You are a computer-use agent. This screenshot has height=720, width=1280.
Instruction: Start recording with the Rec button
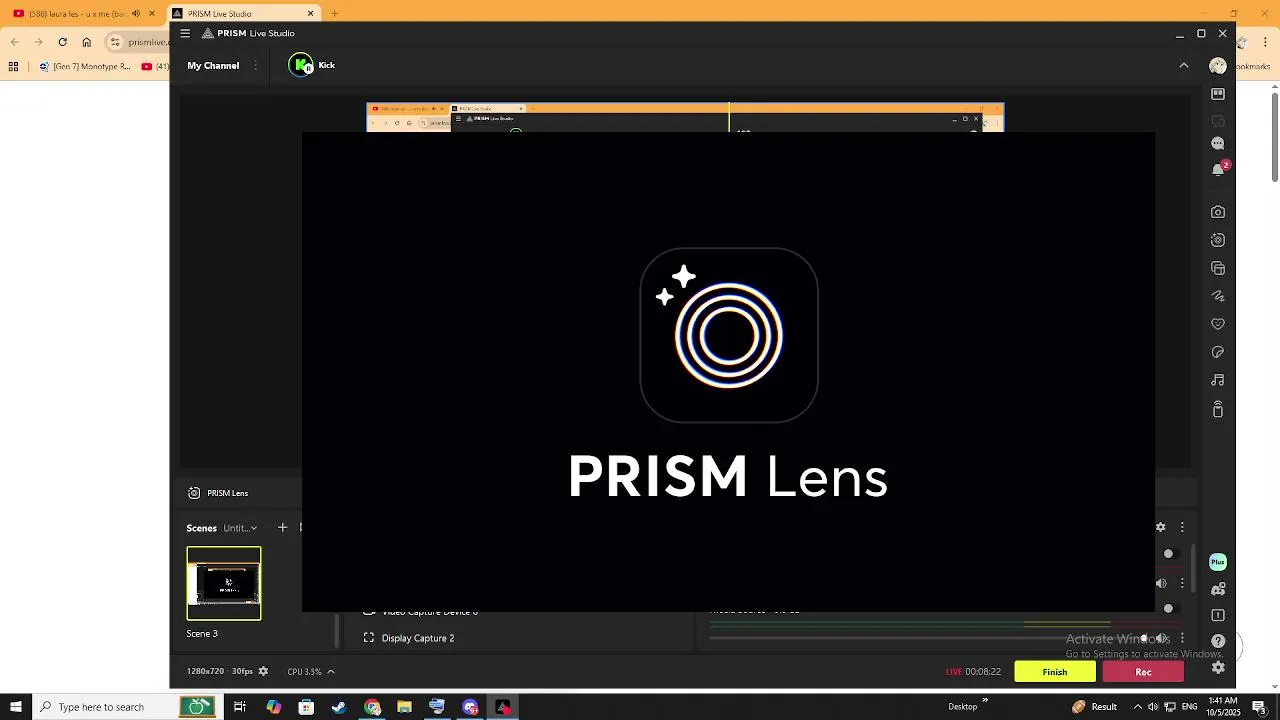(1143, 672)
